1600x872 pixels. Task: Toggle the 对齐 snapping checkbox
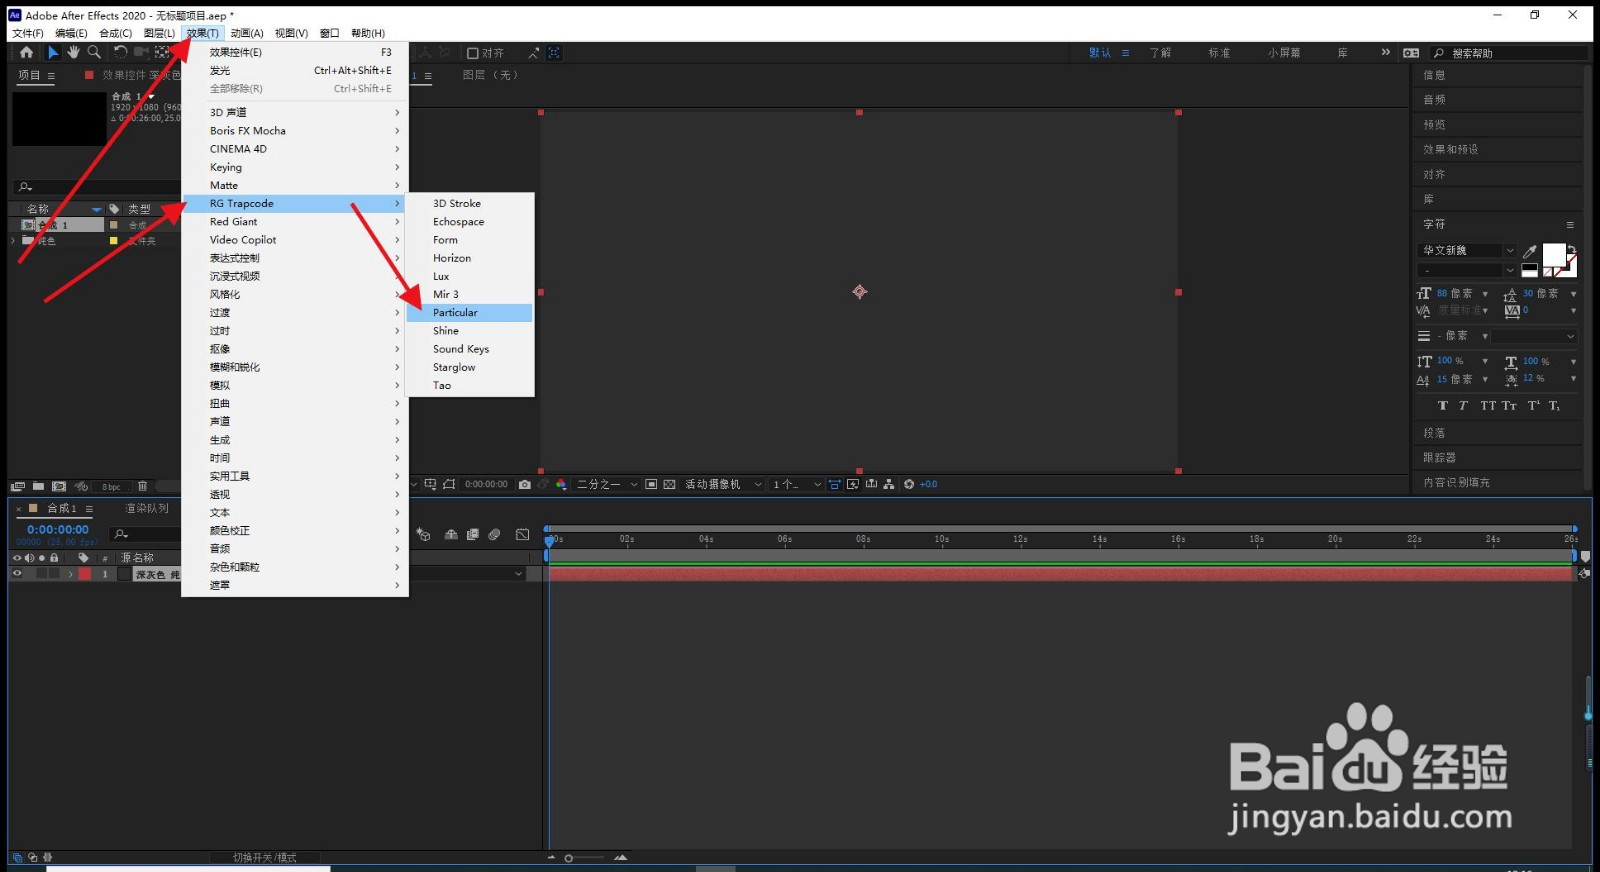click(x=473, y=53)
